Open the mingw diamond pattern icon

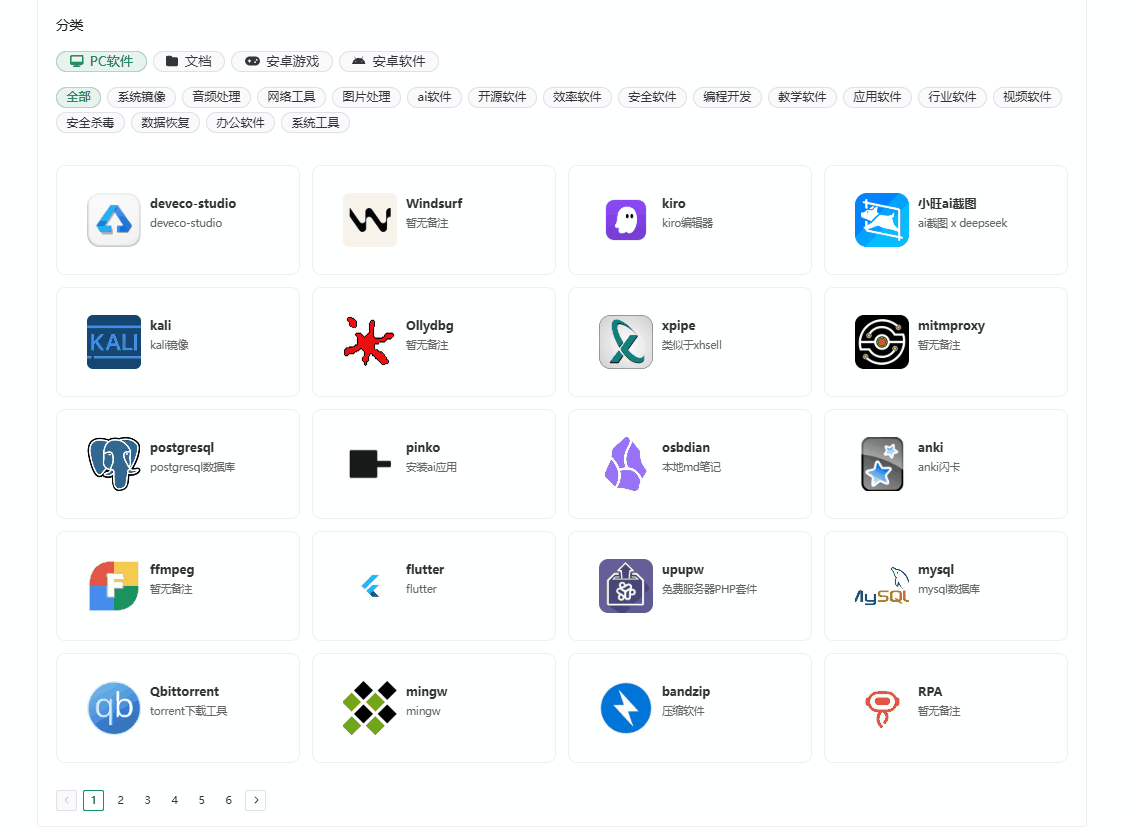click(370, 708)
